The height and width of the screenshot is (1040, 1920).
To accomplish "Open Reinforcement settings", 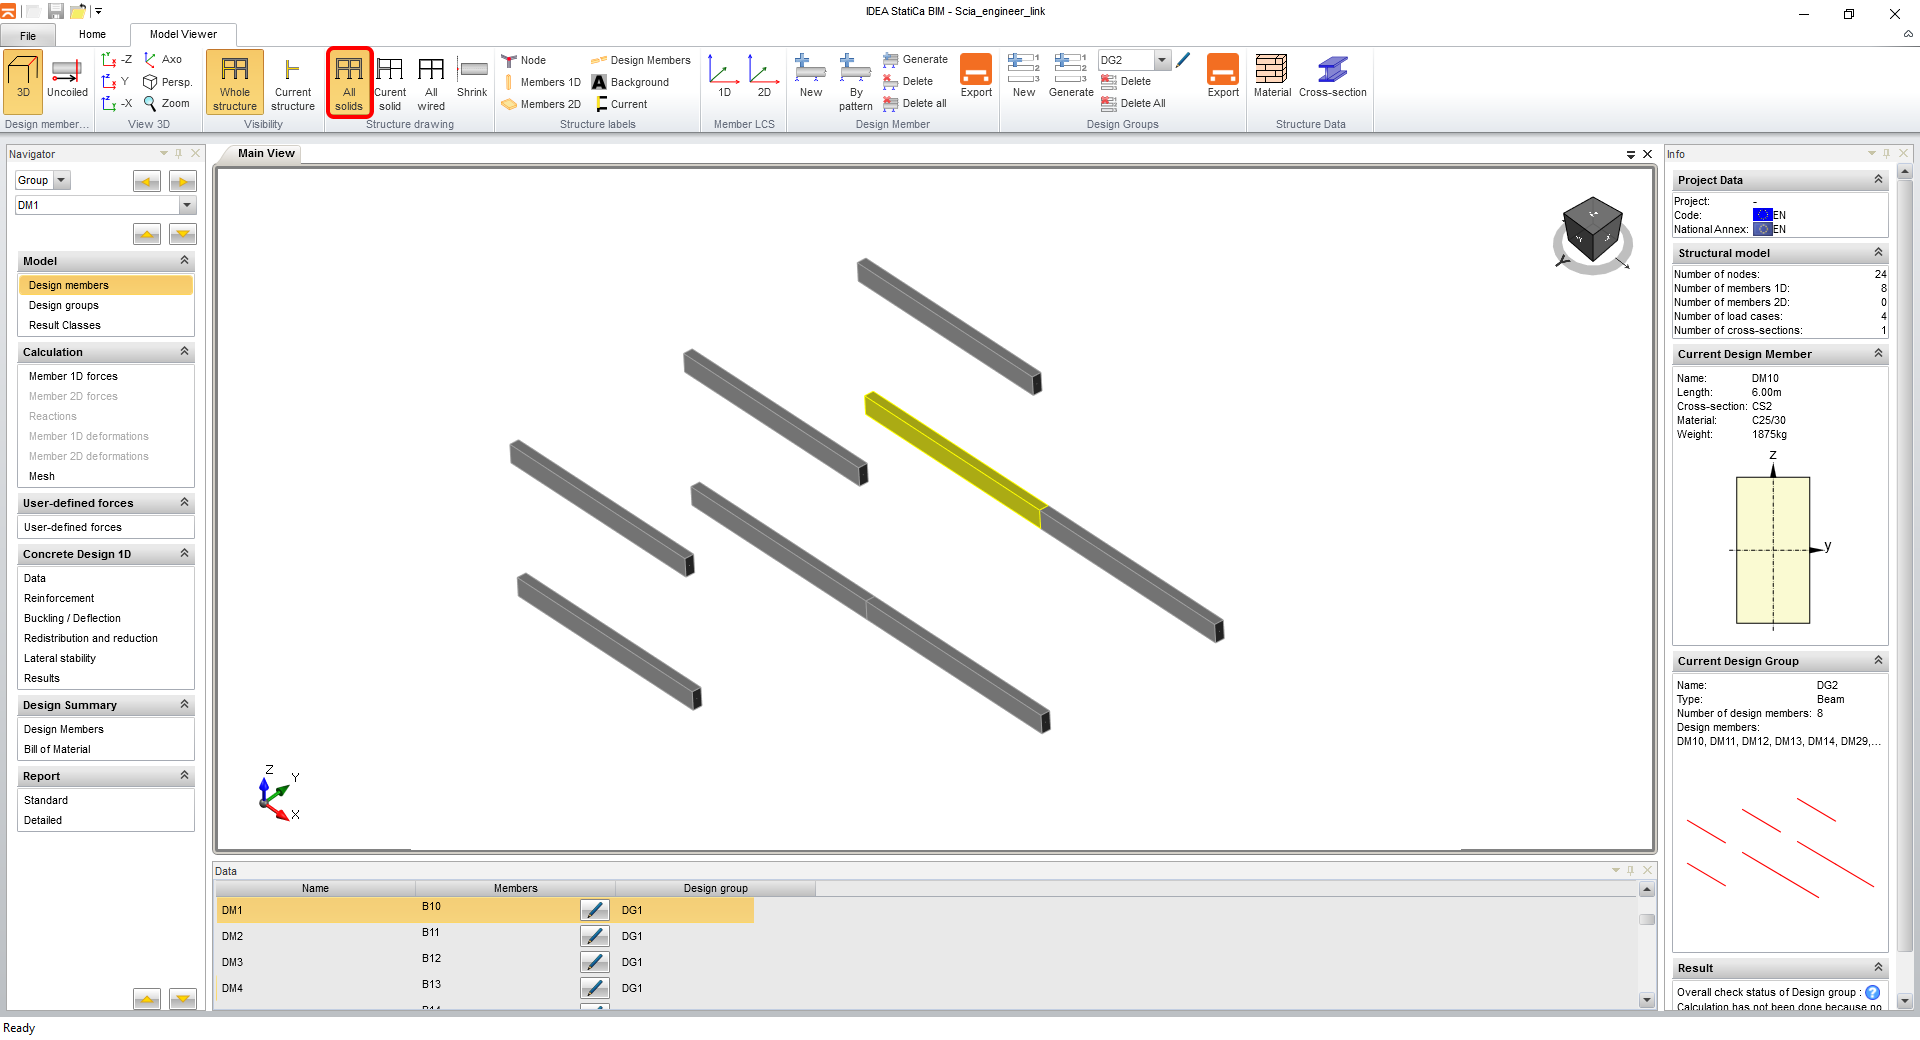I will point(59,598).
